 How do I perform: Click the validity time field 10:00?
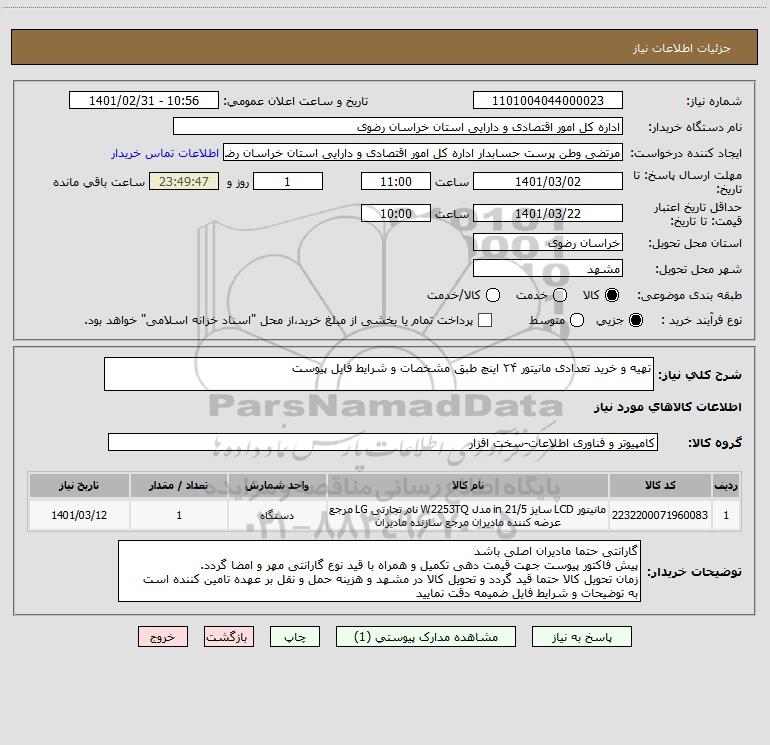[x=396, y=214]
